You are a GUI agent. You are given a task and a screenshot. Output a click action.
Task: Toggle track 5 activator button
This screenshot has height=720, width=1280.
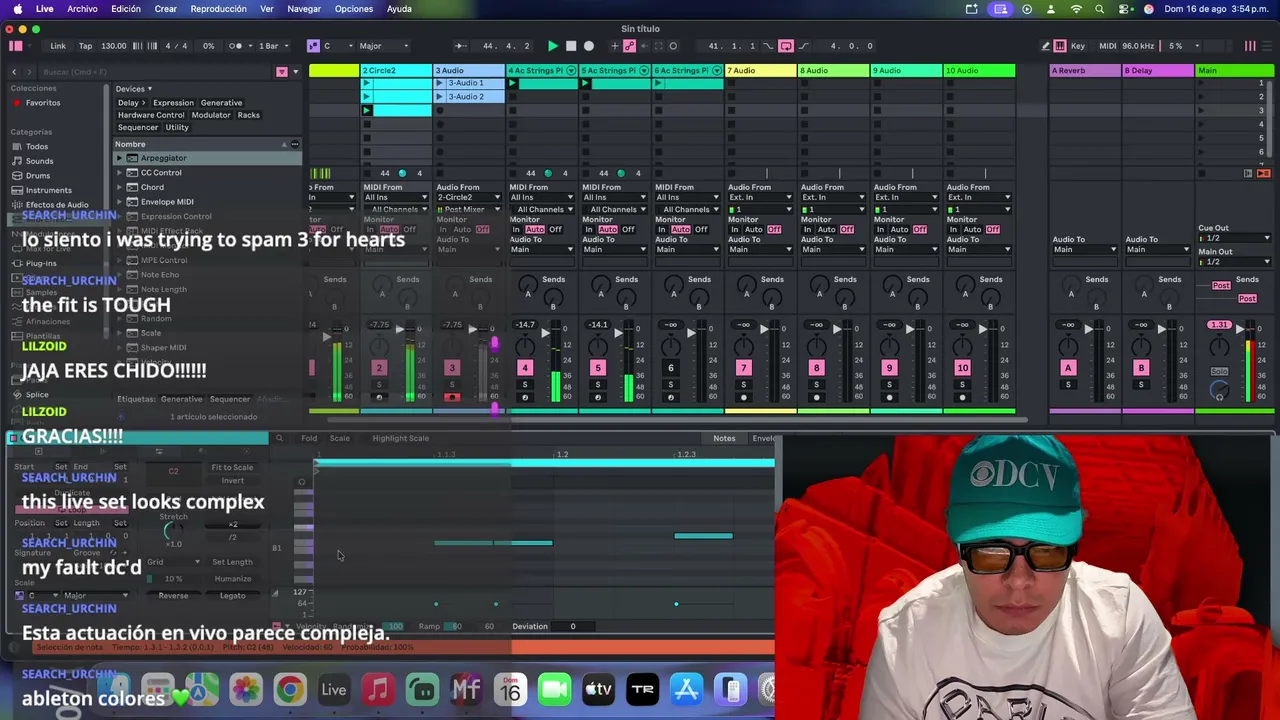point(597,368)
